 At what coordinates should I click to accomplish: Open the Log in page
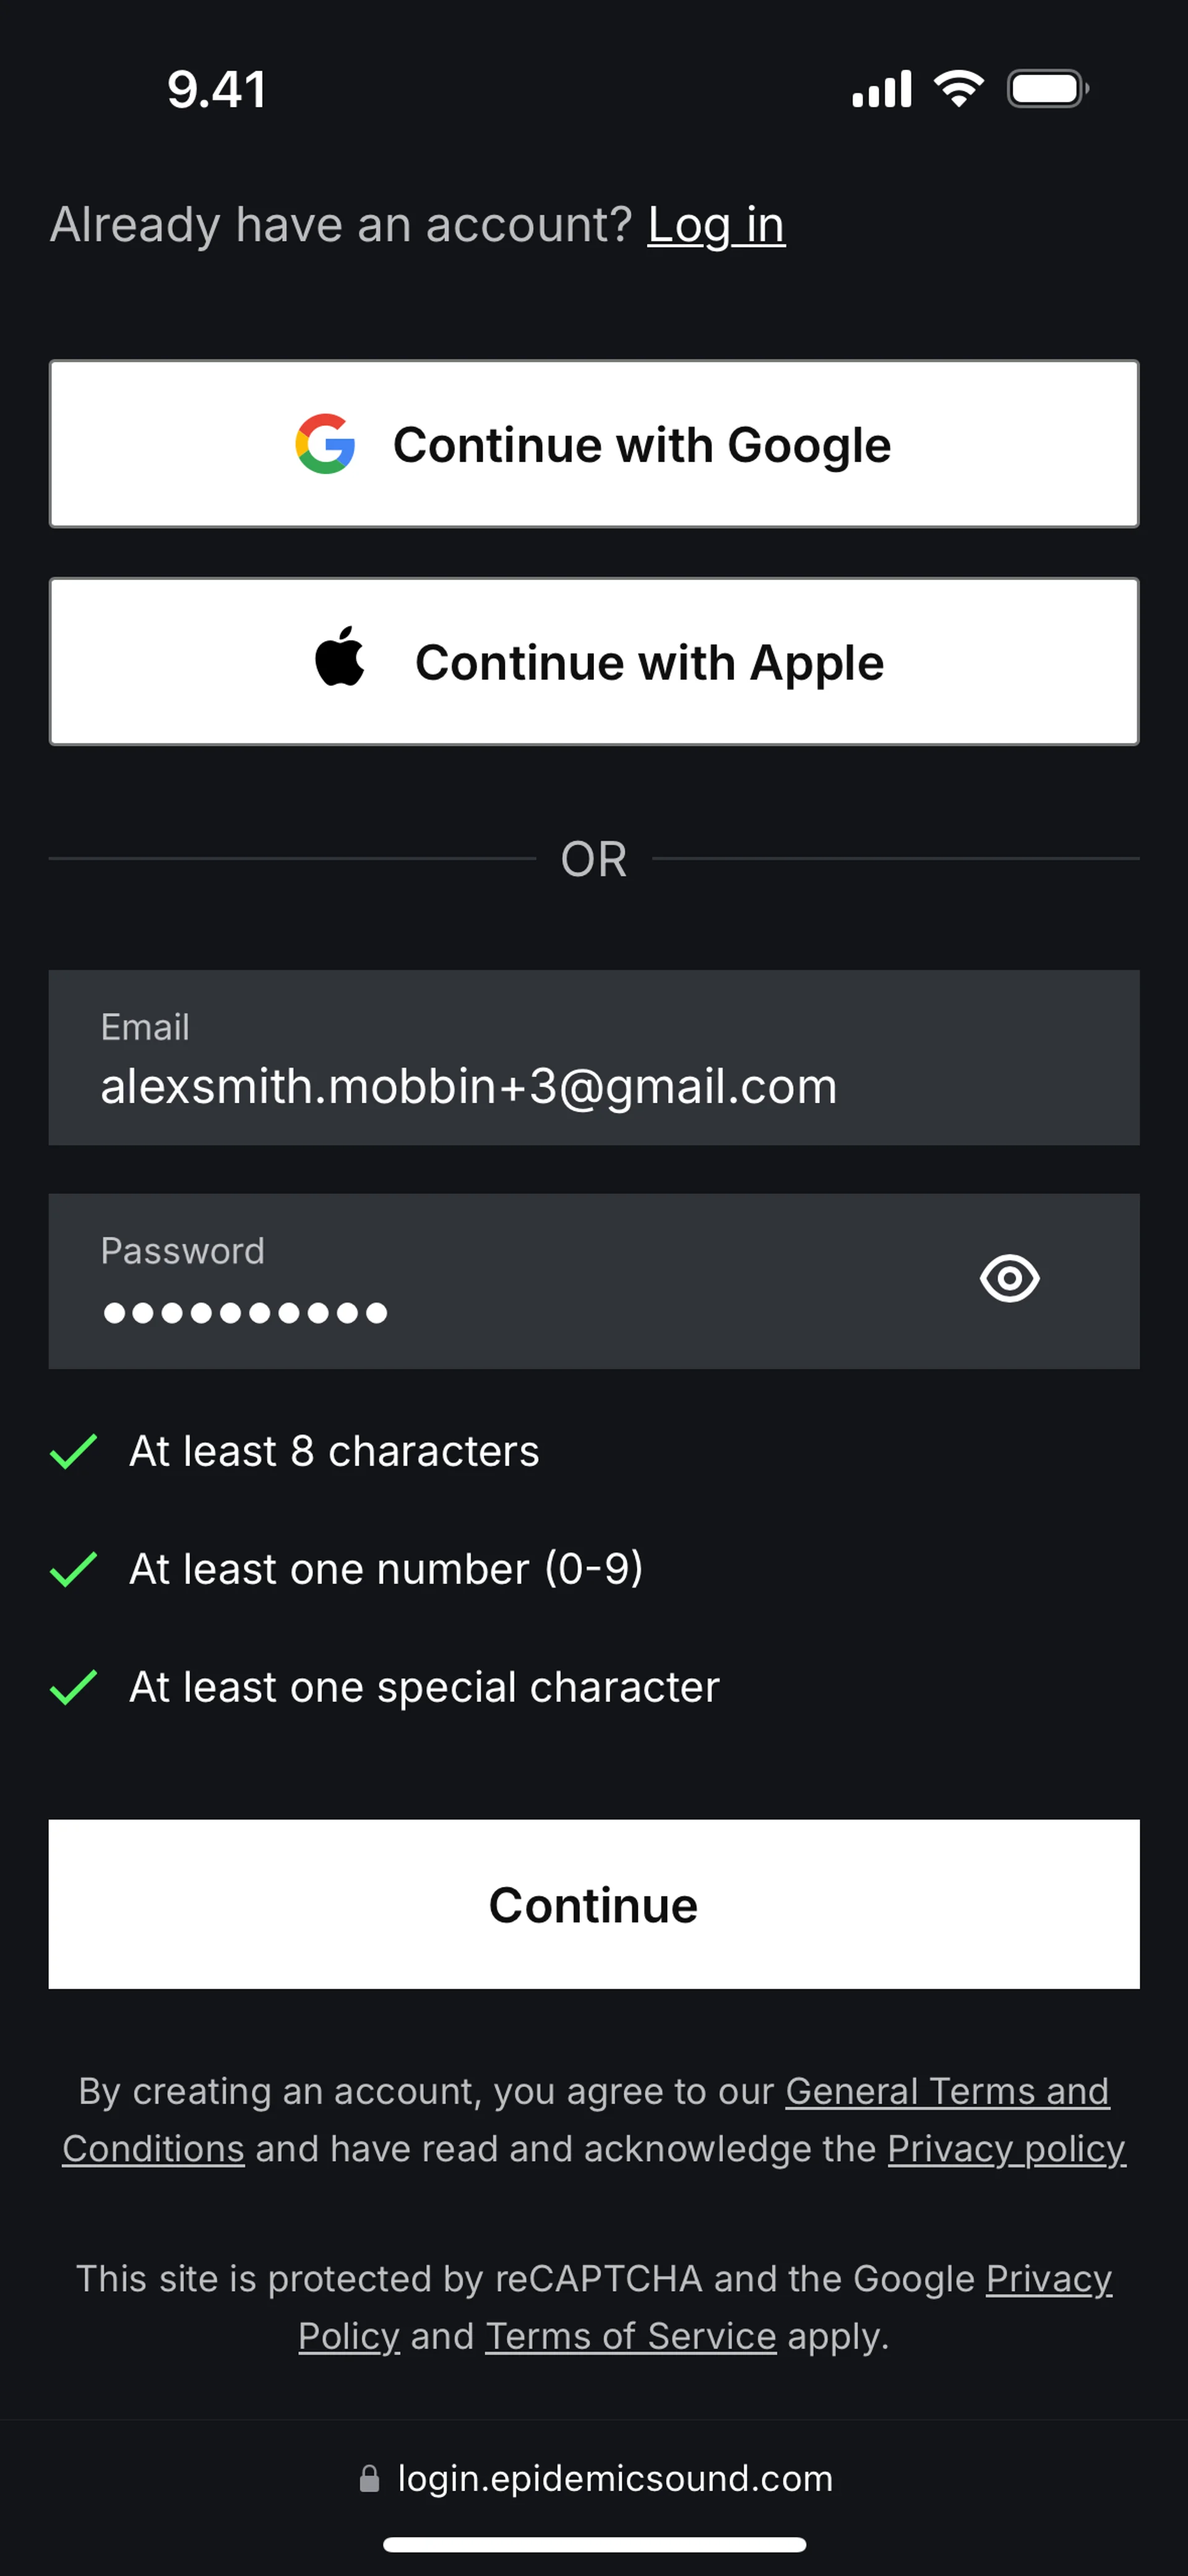pos(715,224)
